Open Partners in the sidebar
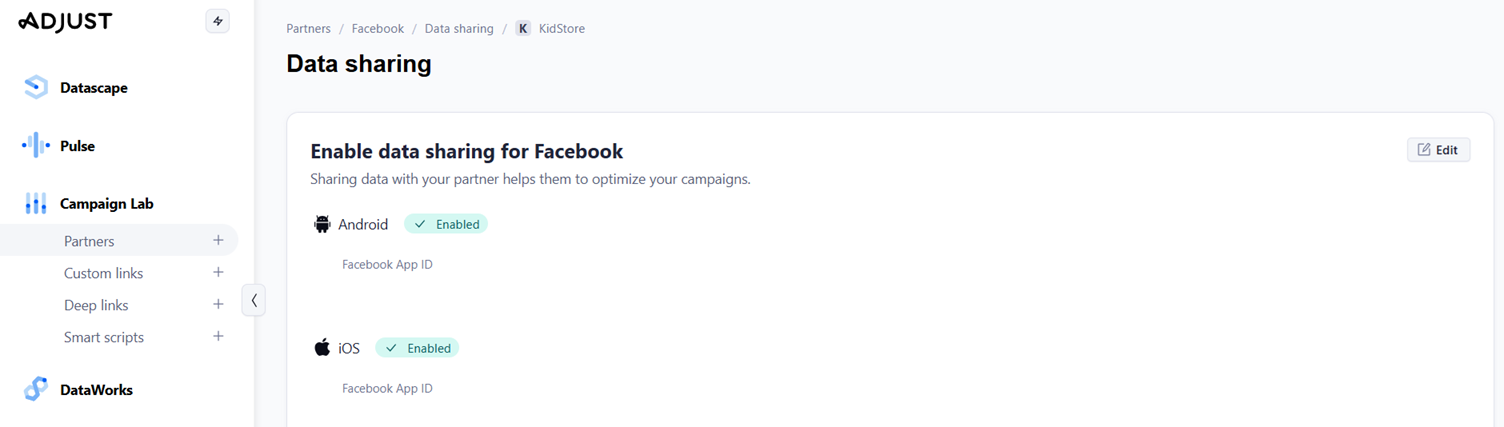Viewport: 1504px width, 427px height. [x=89, y=241]
